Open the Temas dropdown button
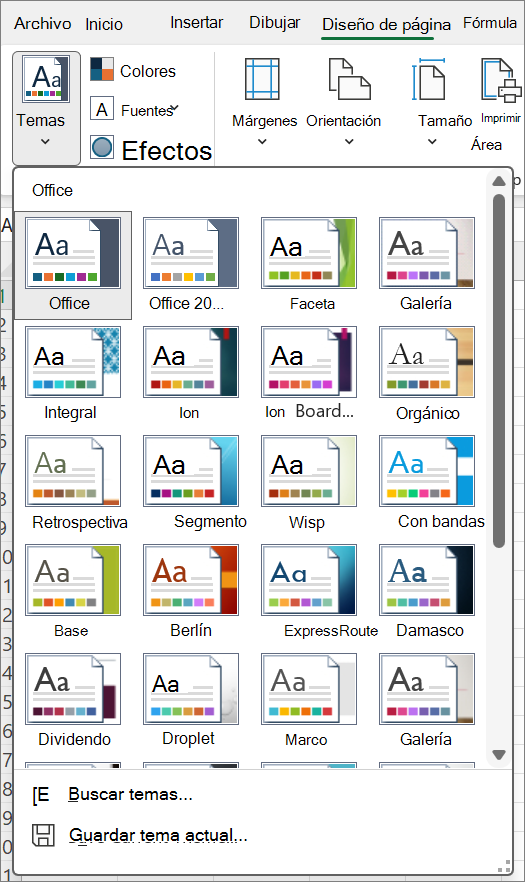 coord(46,109)
